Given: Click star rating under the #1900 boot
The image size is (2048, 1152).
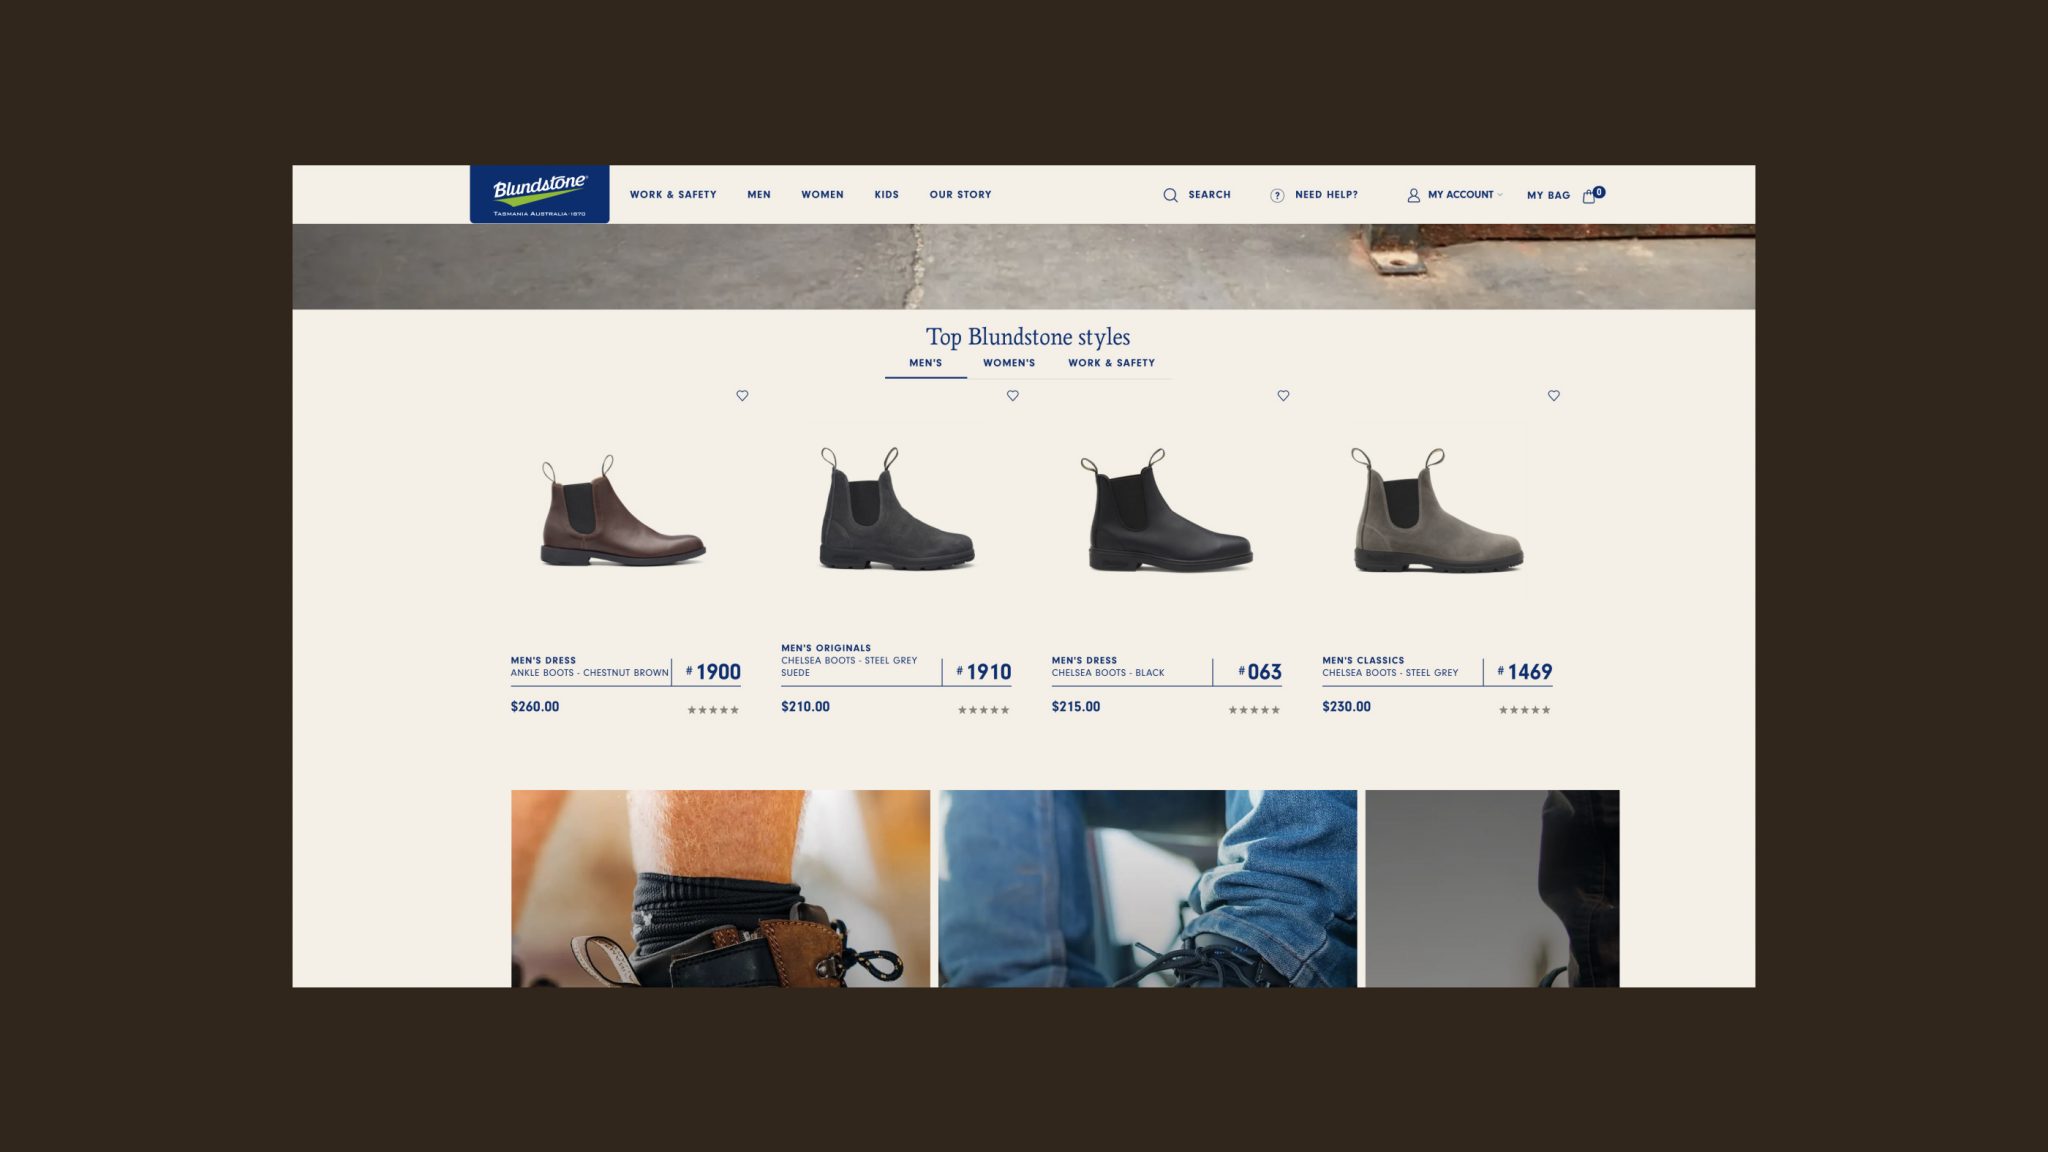Looking at the screenshot, I should [713, 710].
